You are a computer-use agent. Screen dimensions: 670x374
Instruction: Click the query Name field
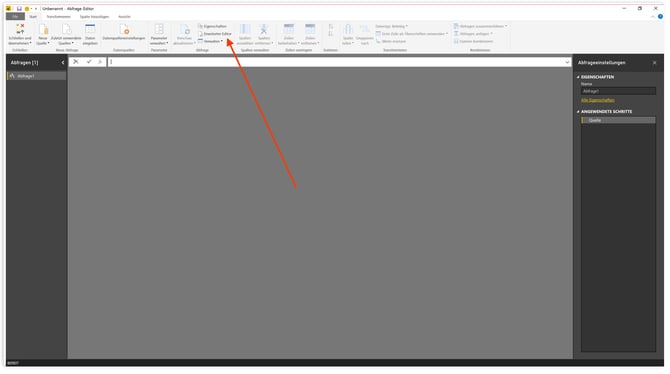click(618, 91)
